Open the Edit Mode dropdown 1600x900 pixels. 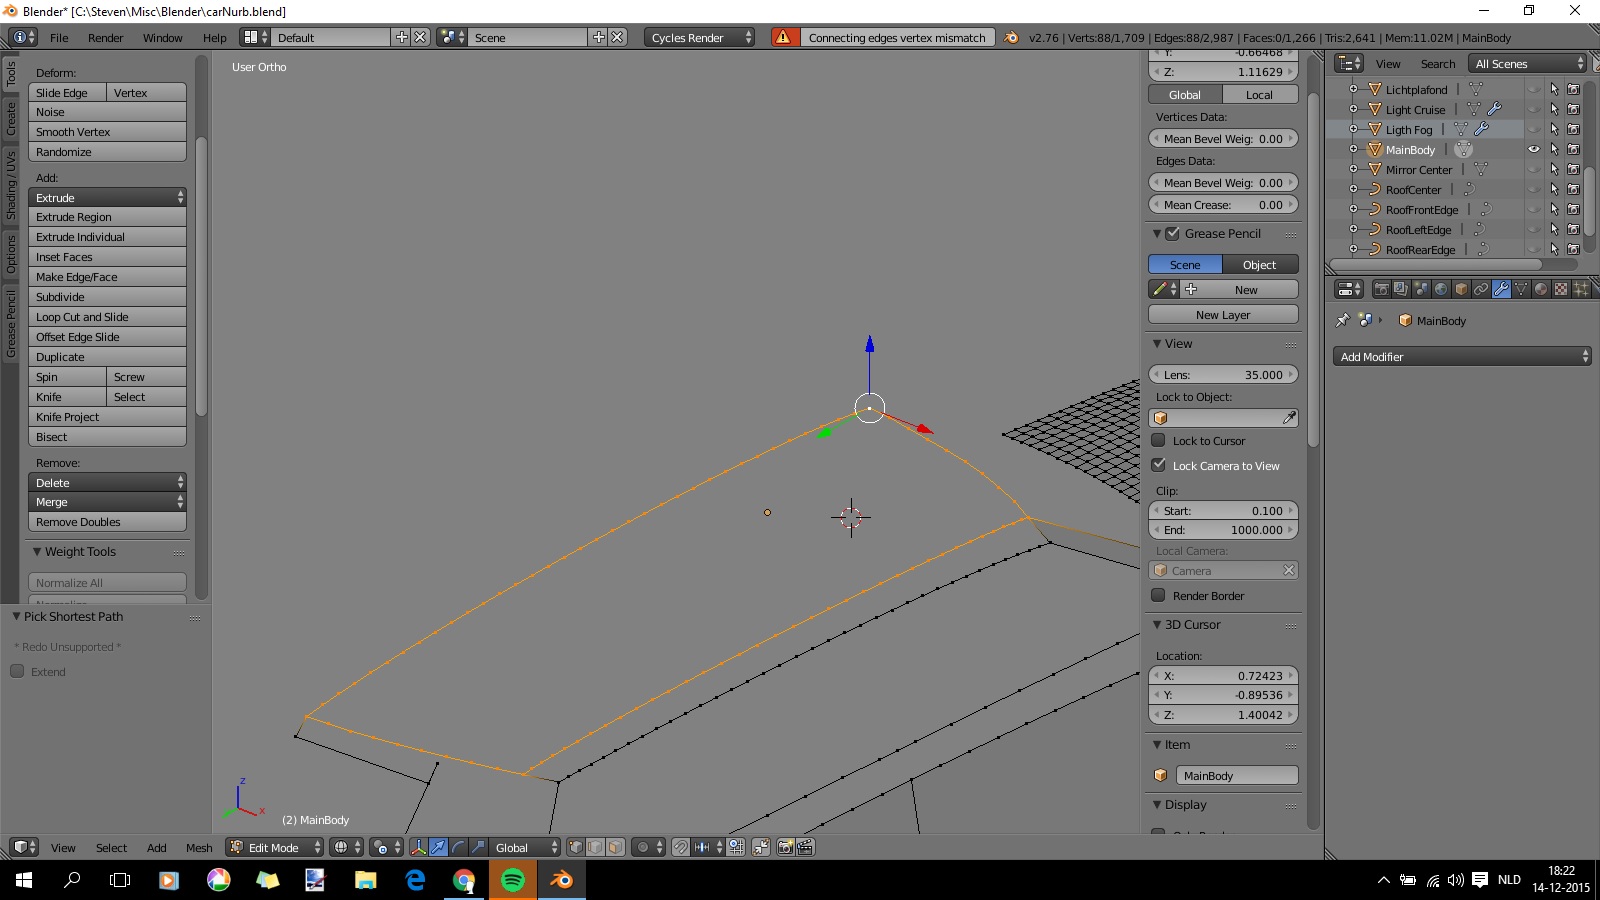273,847
